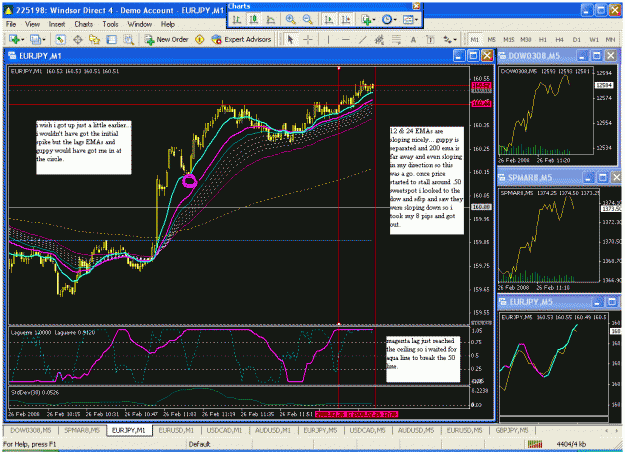
Task: Open the Strategy Tester icon
Action: [128, 39]
